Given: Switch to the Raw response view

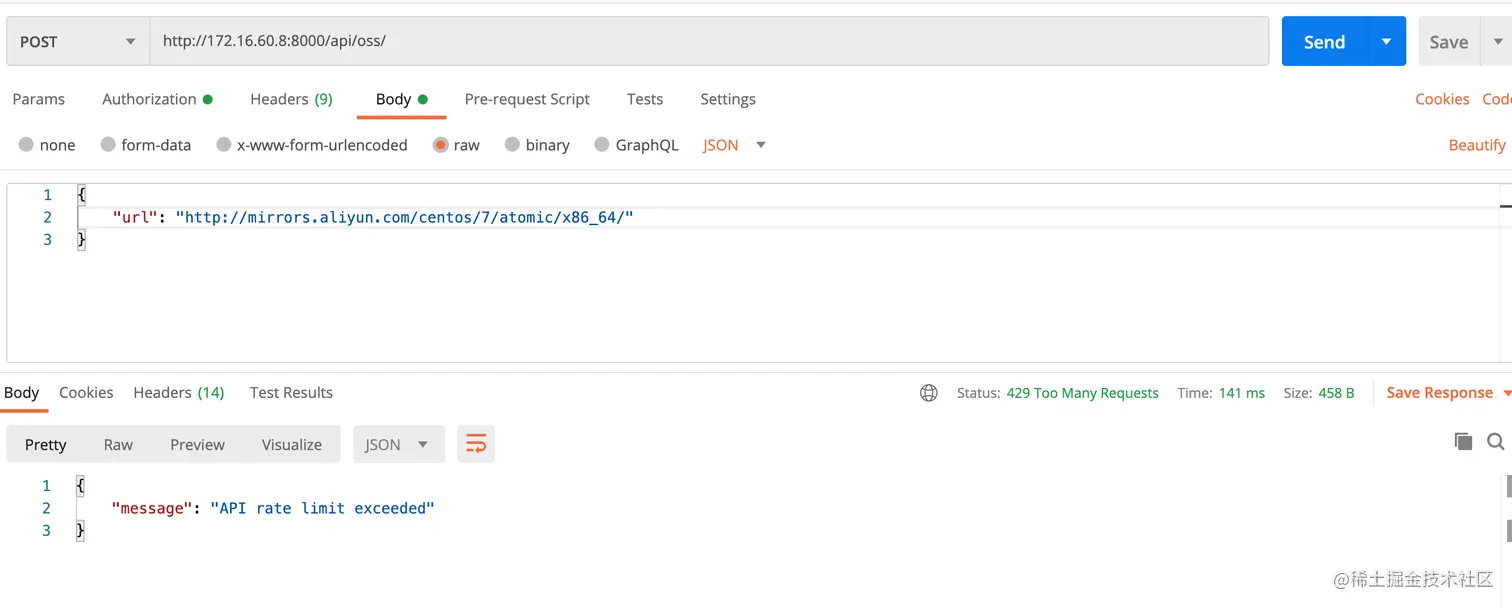Looking at the screenshot, I should pyautogui.click(x=118, y=444).
